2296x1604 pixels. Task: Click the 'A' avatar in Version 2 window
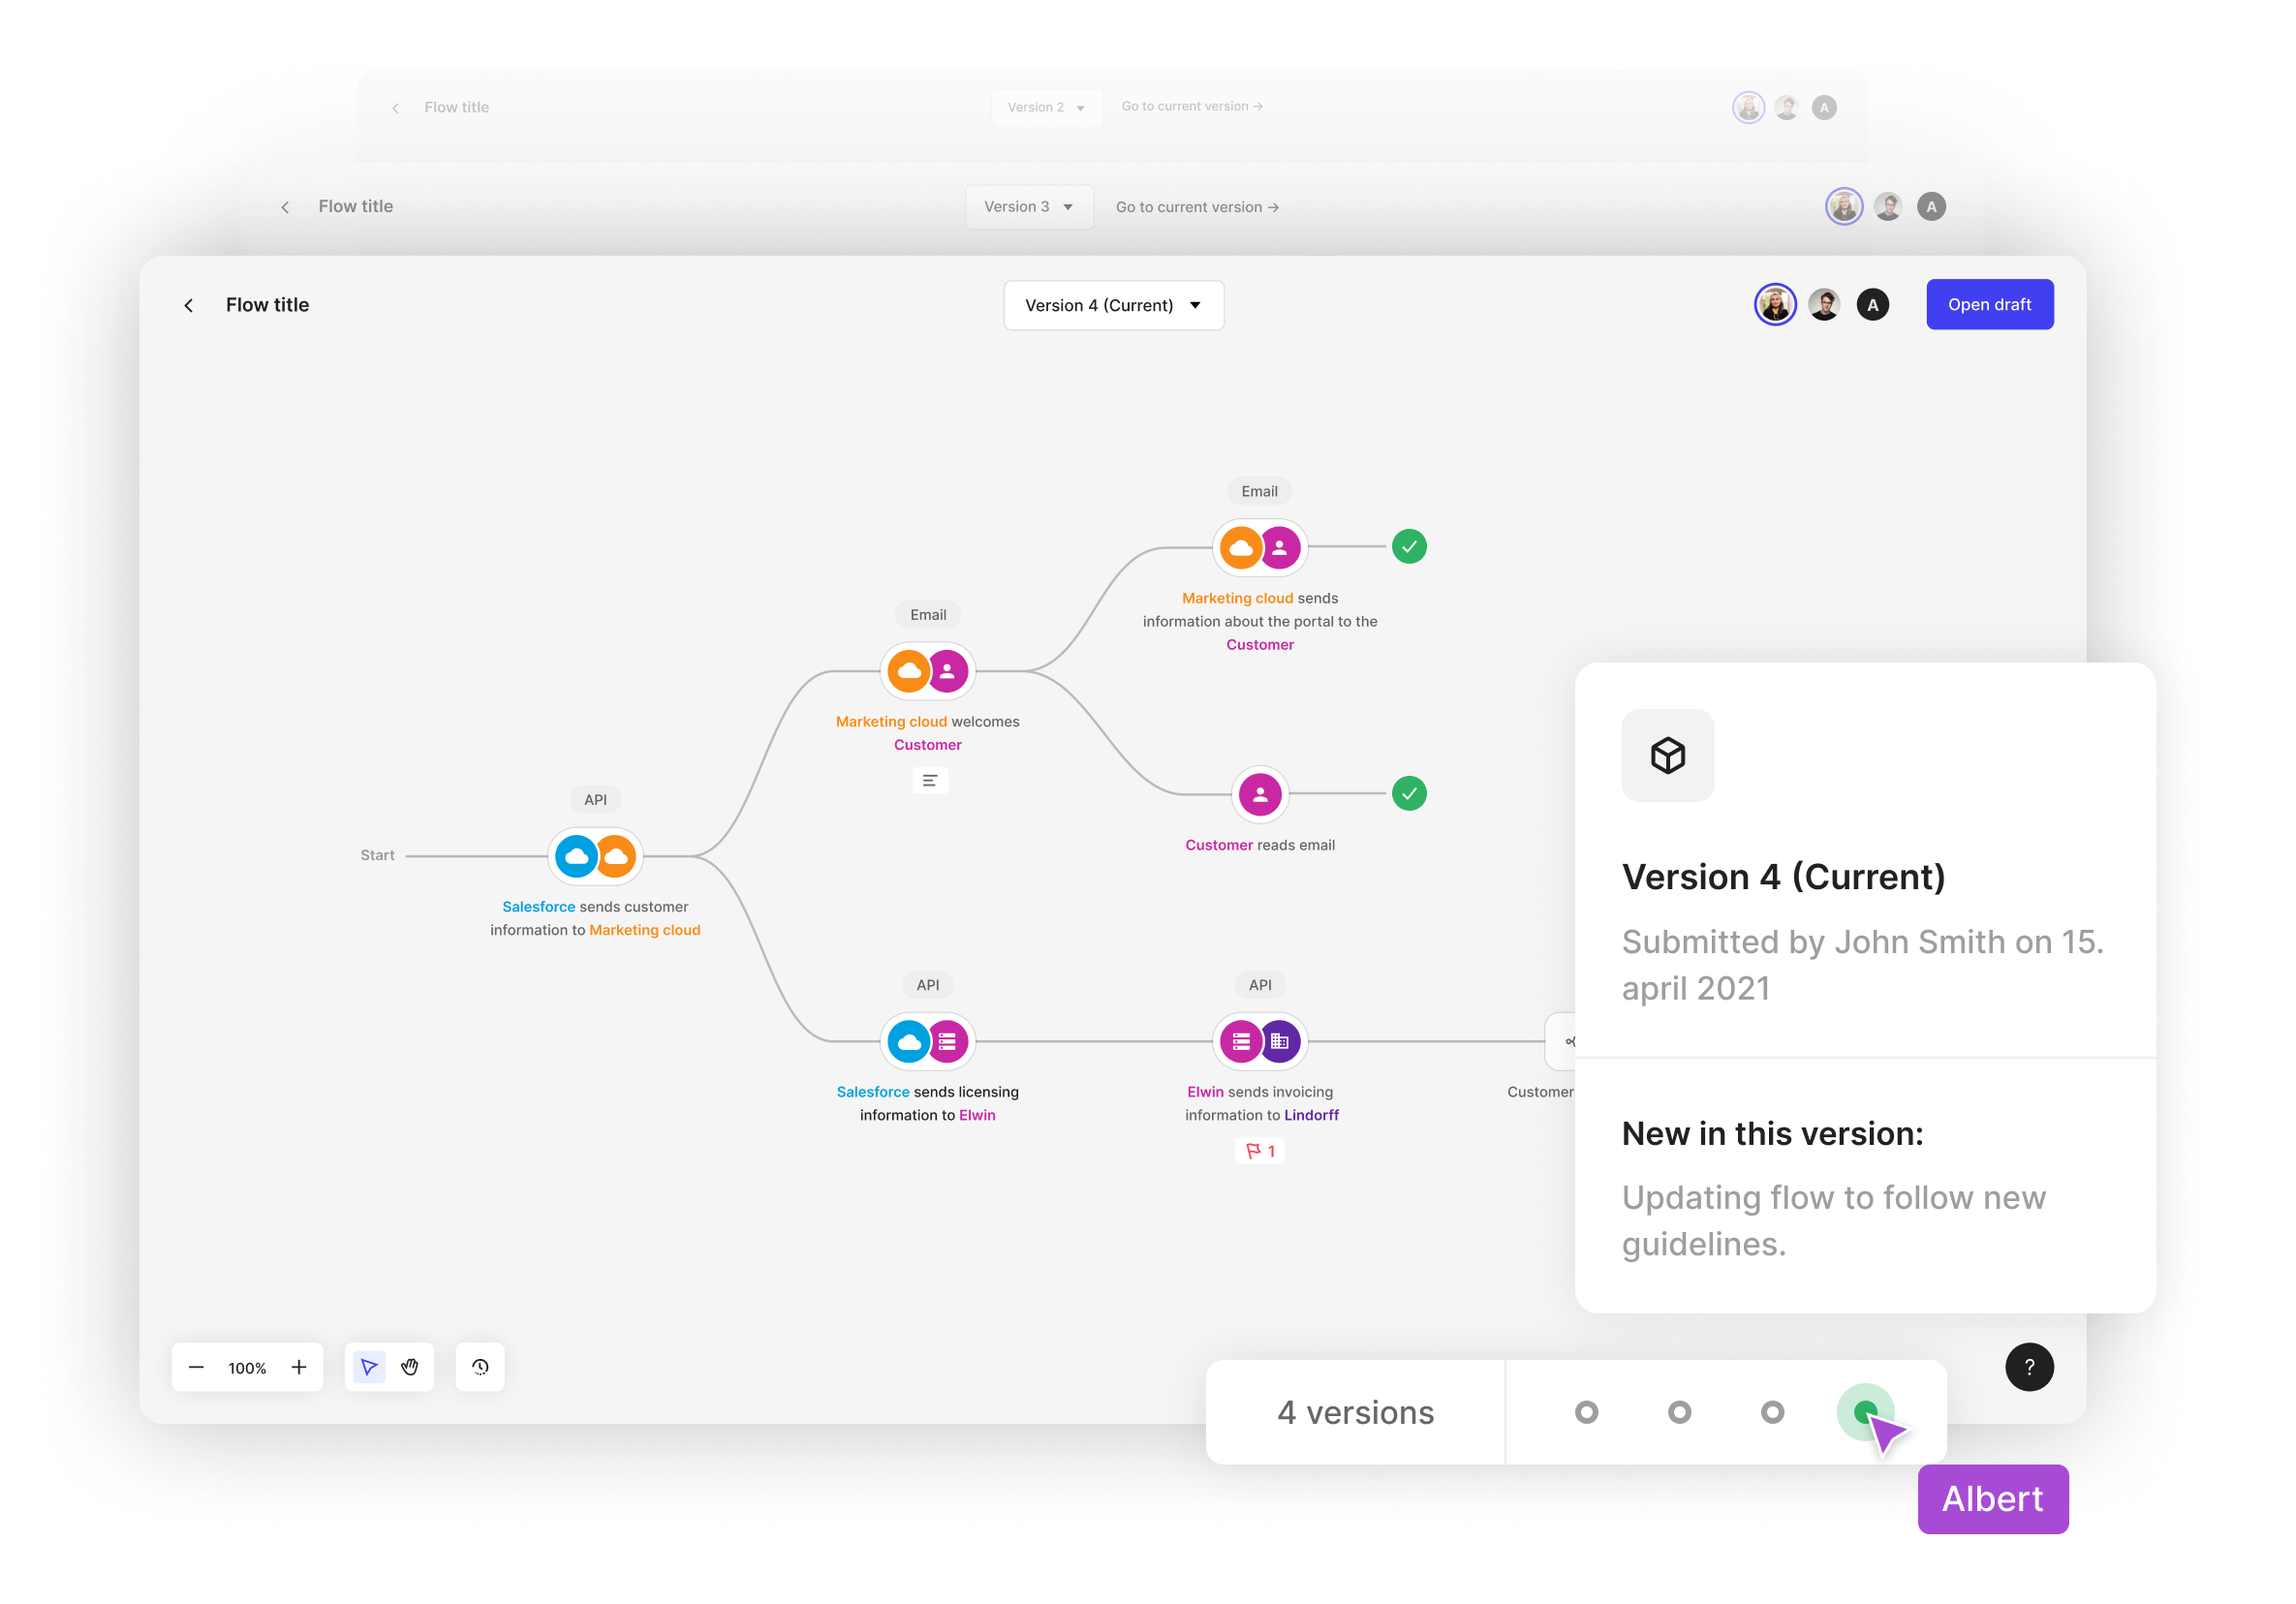1824,108
